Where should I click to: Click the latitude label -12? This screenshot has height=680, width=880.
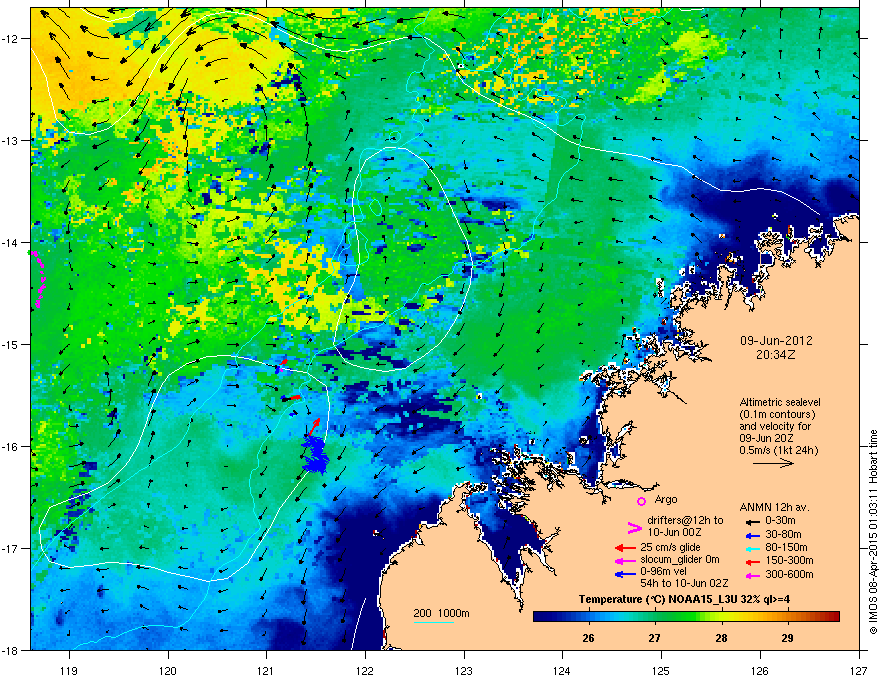point(11,39)
